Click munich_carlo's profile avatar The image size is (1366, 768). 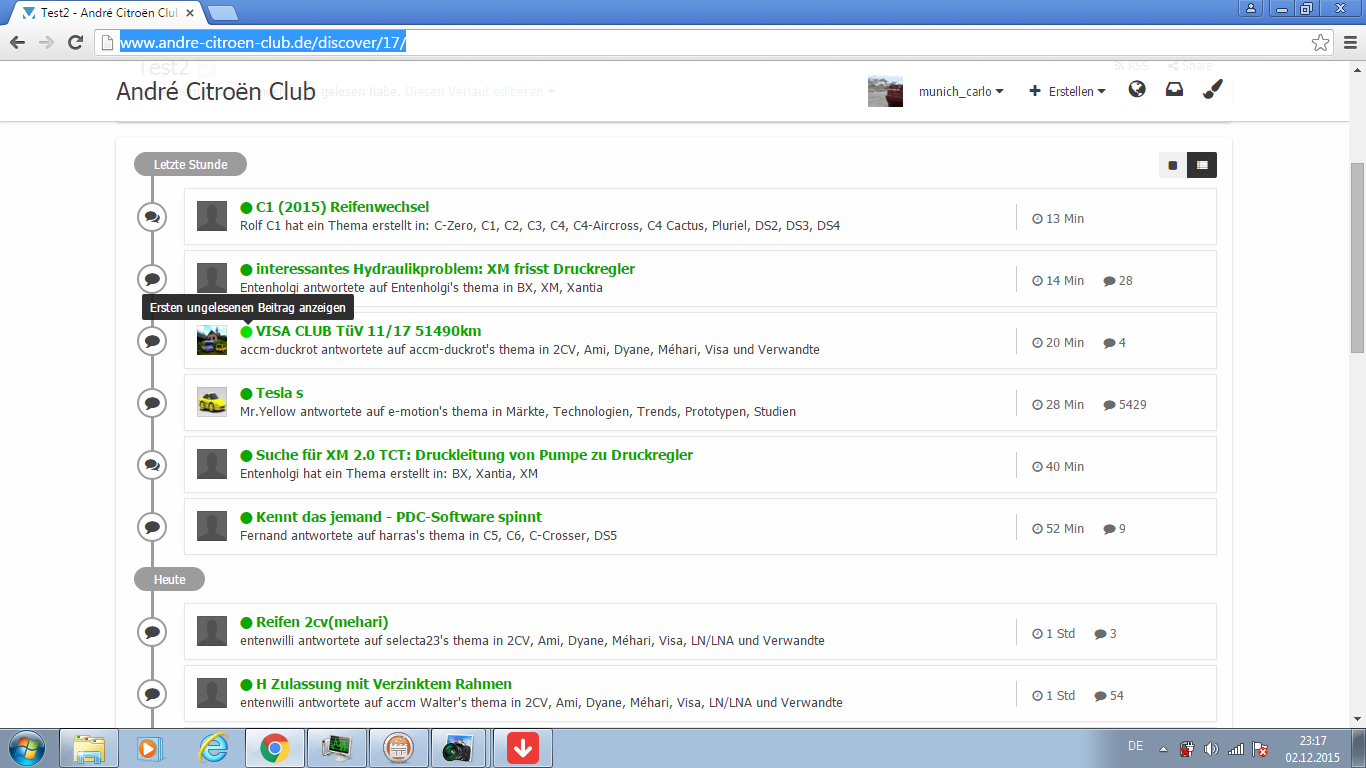point(885,91)
